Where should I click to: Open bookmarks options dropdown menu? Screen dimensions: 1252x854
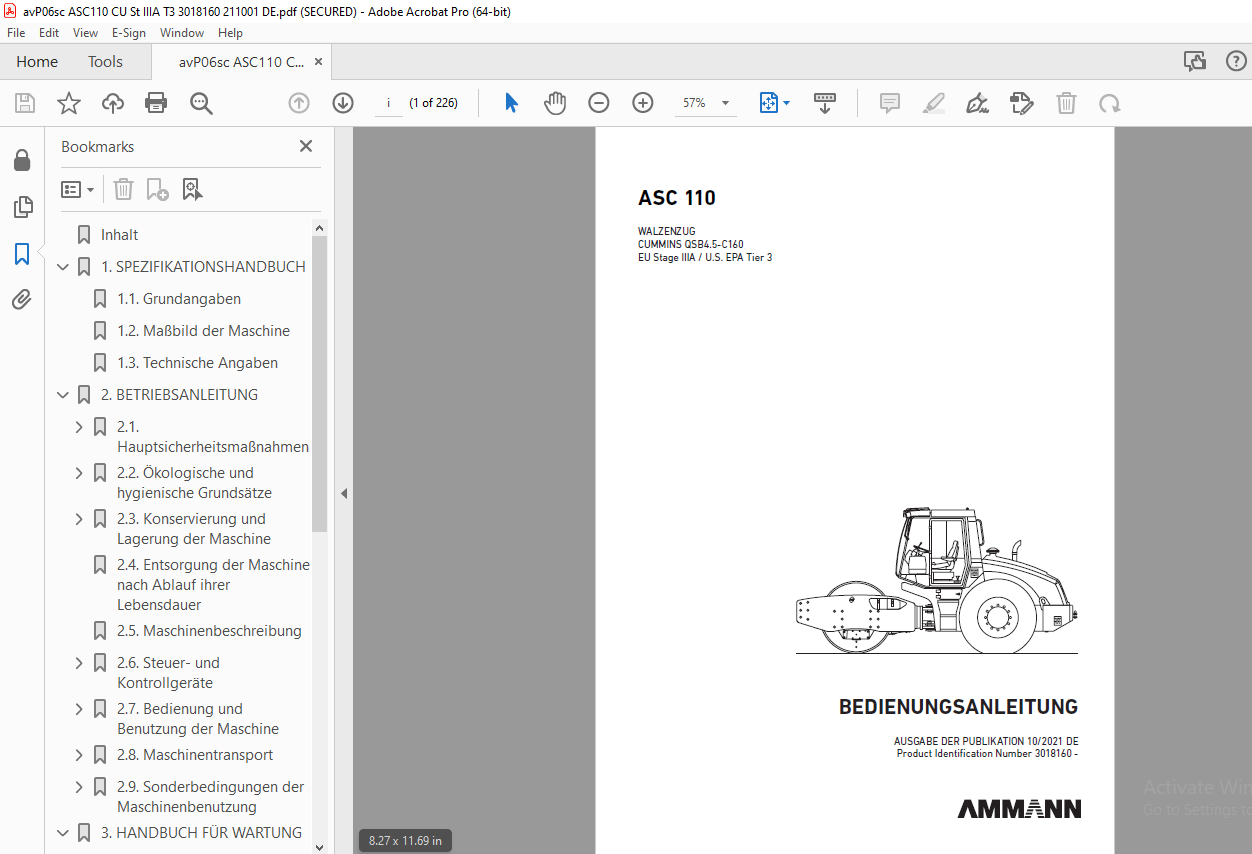click(x=78, y=189)
